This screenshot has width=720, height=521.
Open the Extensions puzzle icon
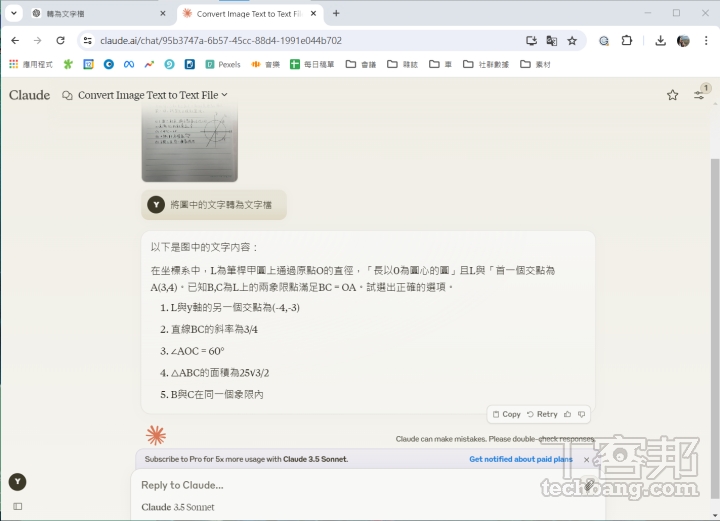(x=627, y=40)
